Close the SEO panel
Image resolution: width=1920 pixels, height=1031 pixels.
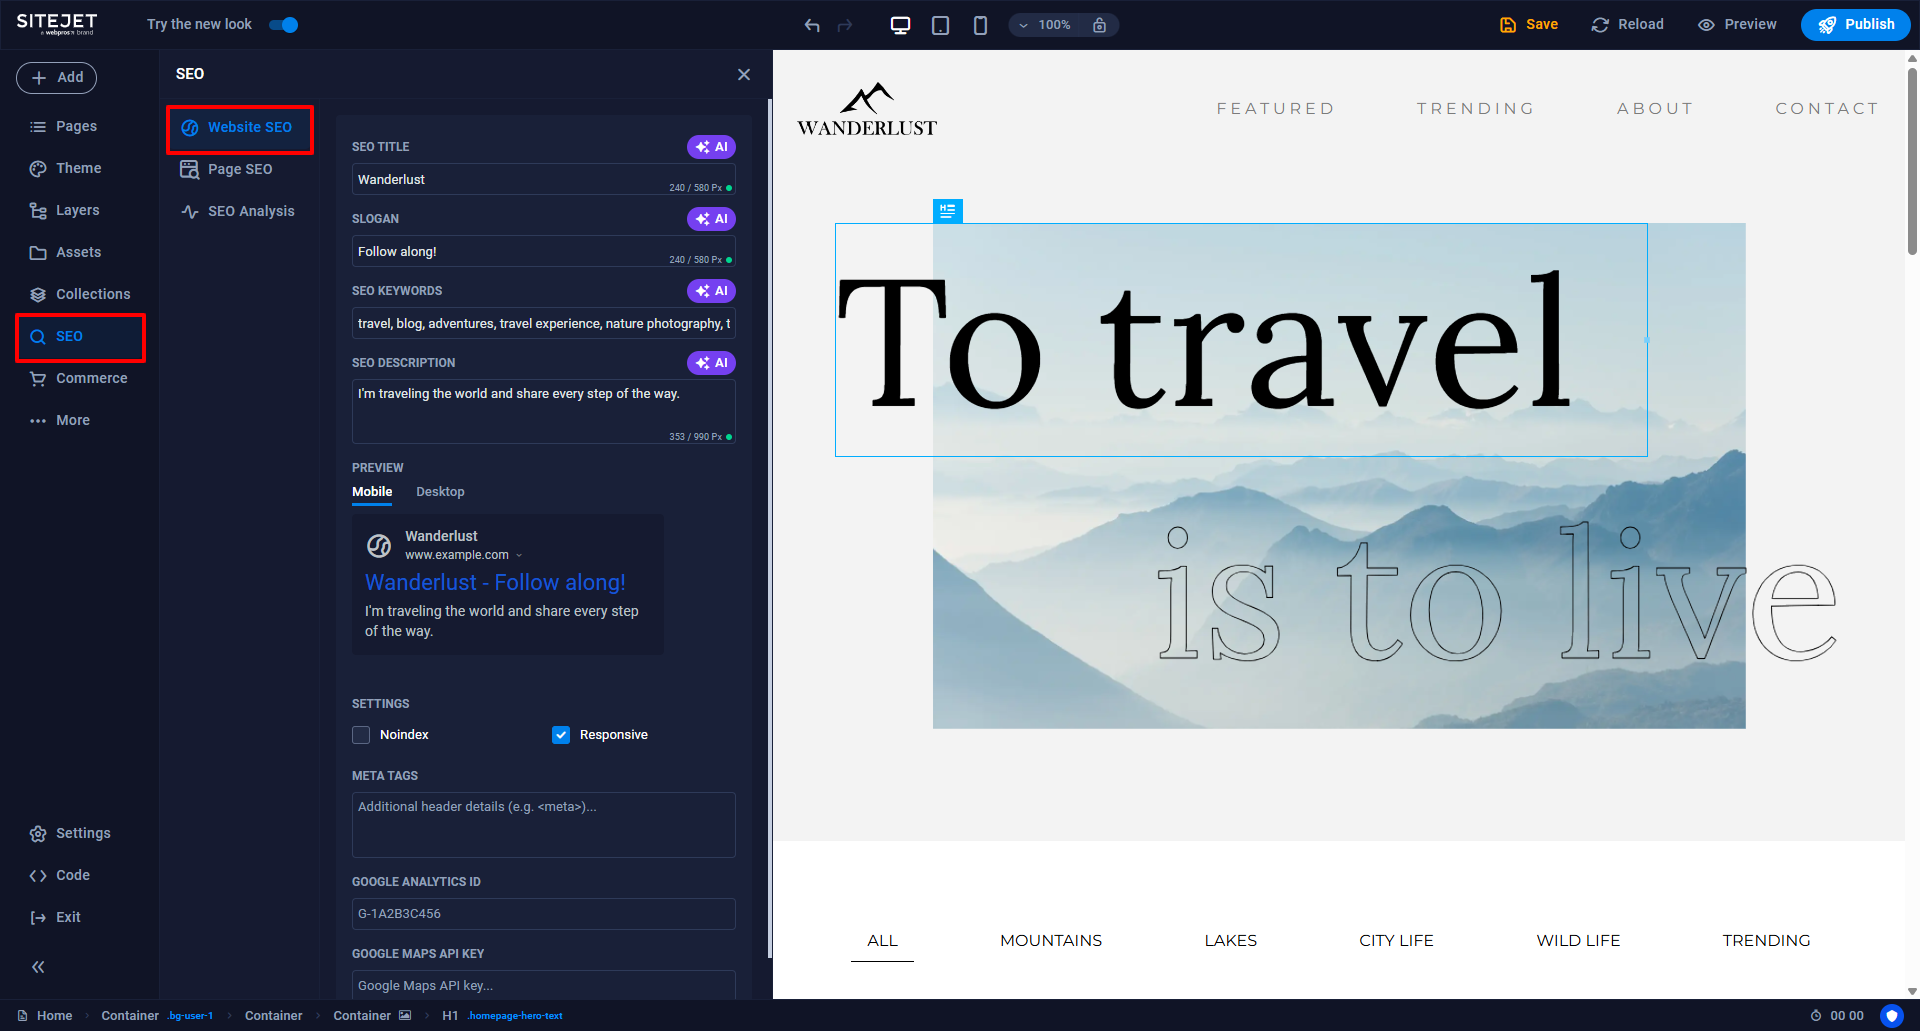(x=744, y=75)
